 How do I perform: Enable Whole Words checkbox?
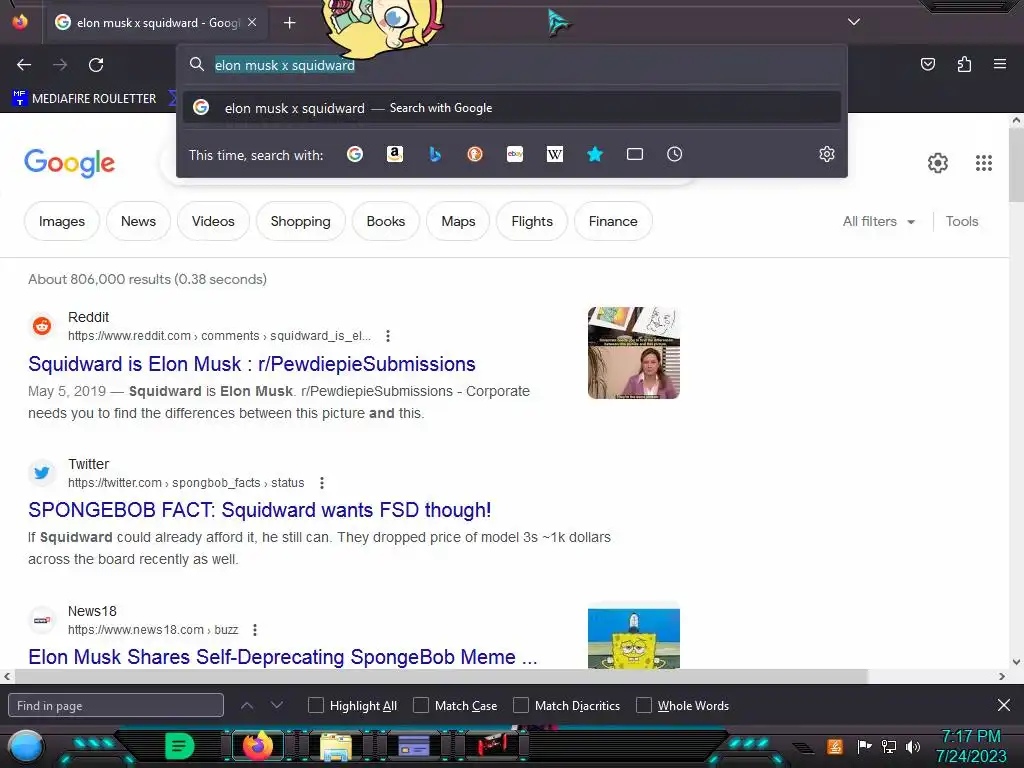[x=644, y=705]
